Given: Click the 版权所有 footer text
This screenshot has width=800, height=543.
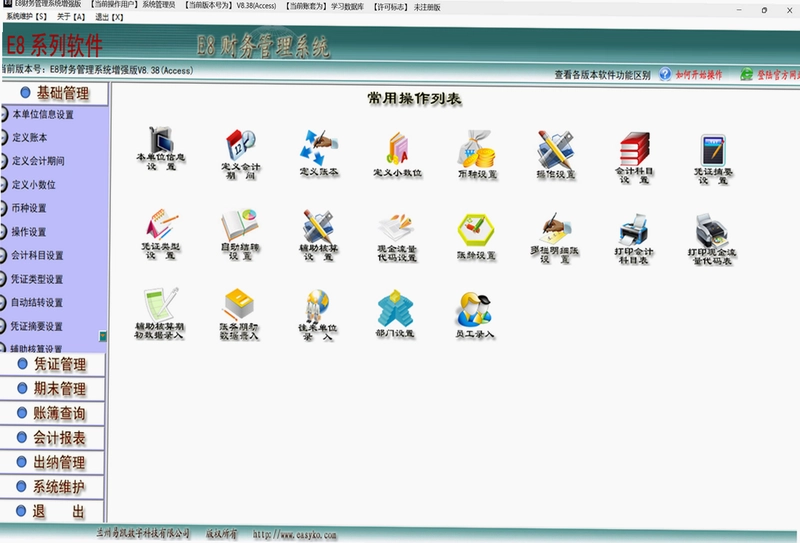Looking at the screenshot, I should tap(221, 534).
